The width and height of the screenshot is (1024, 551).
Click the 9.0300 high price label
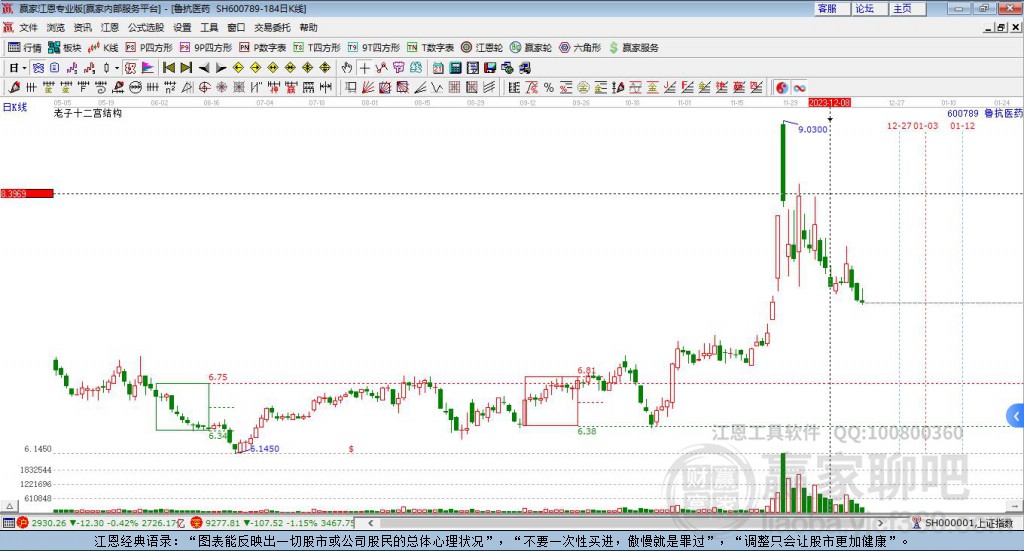click(x=812, y=129)
